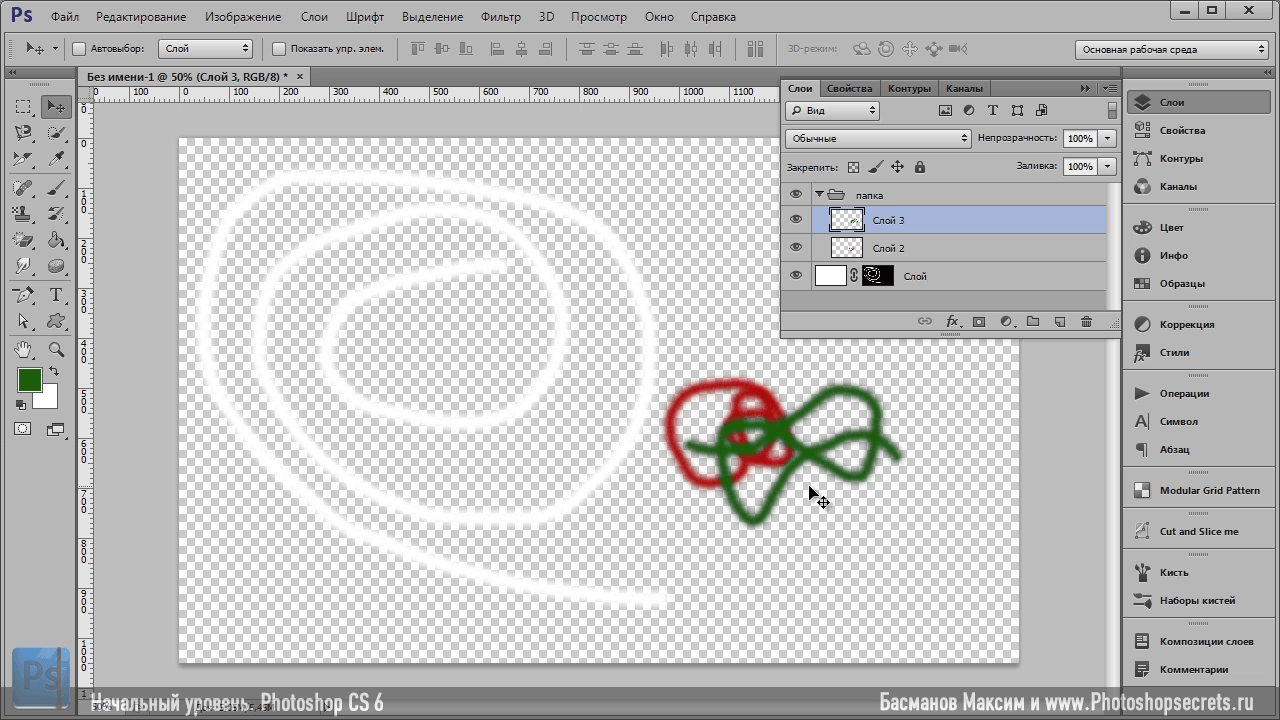Screen dimensions: 1280x720
Task: Toggle Quick Mask mode
Action: [23, 429]
